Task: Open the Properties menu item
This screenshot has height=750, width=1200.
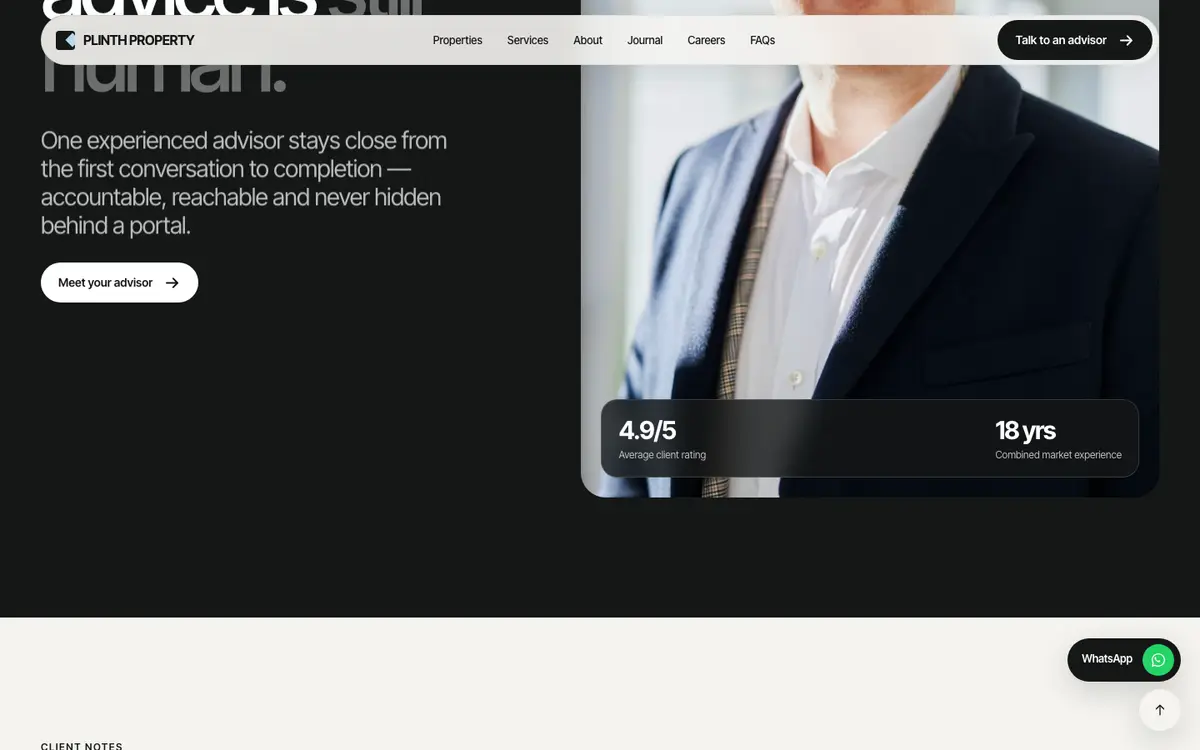Action: click(457, 40)
